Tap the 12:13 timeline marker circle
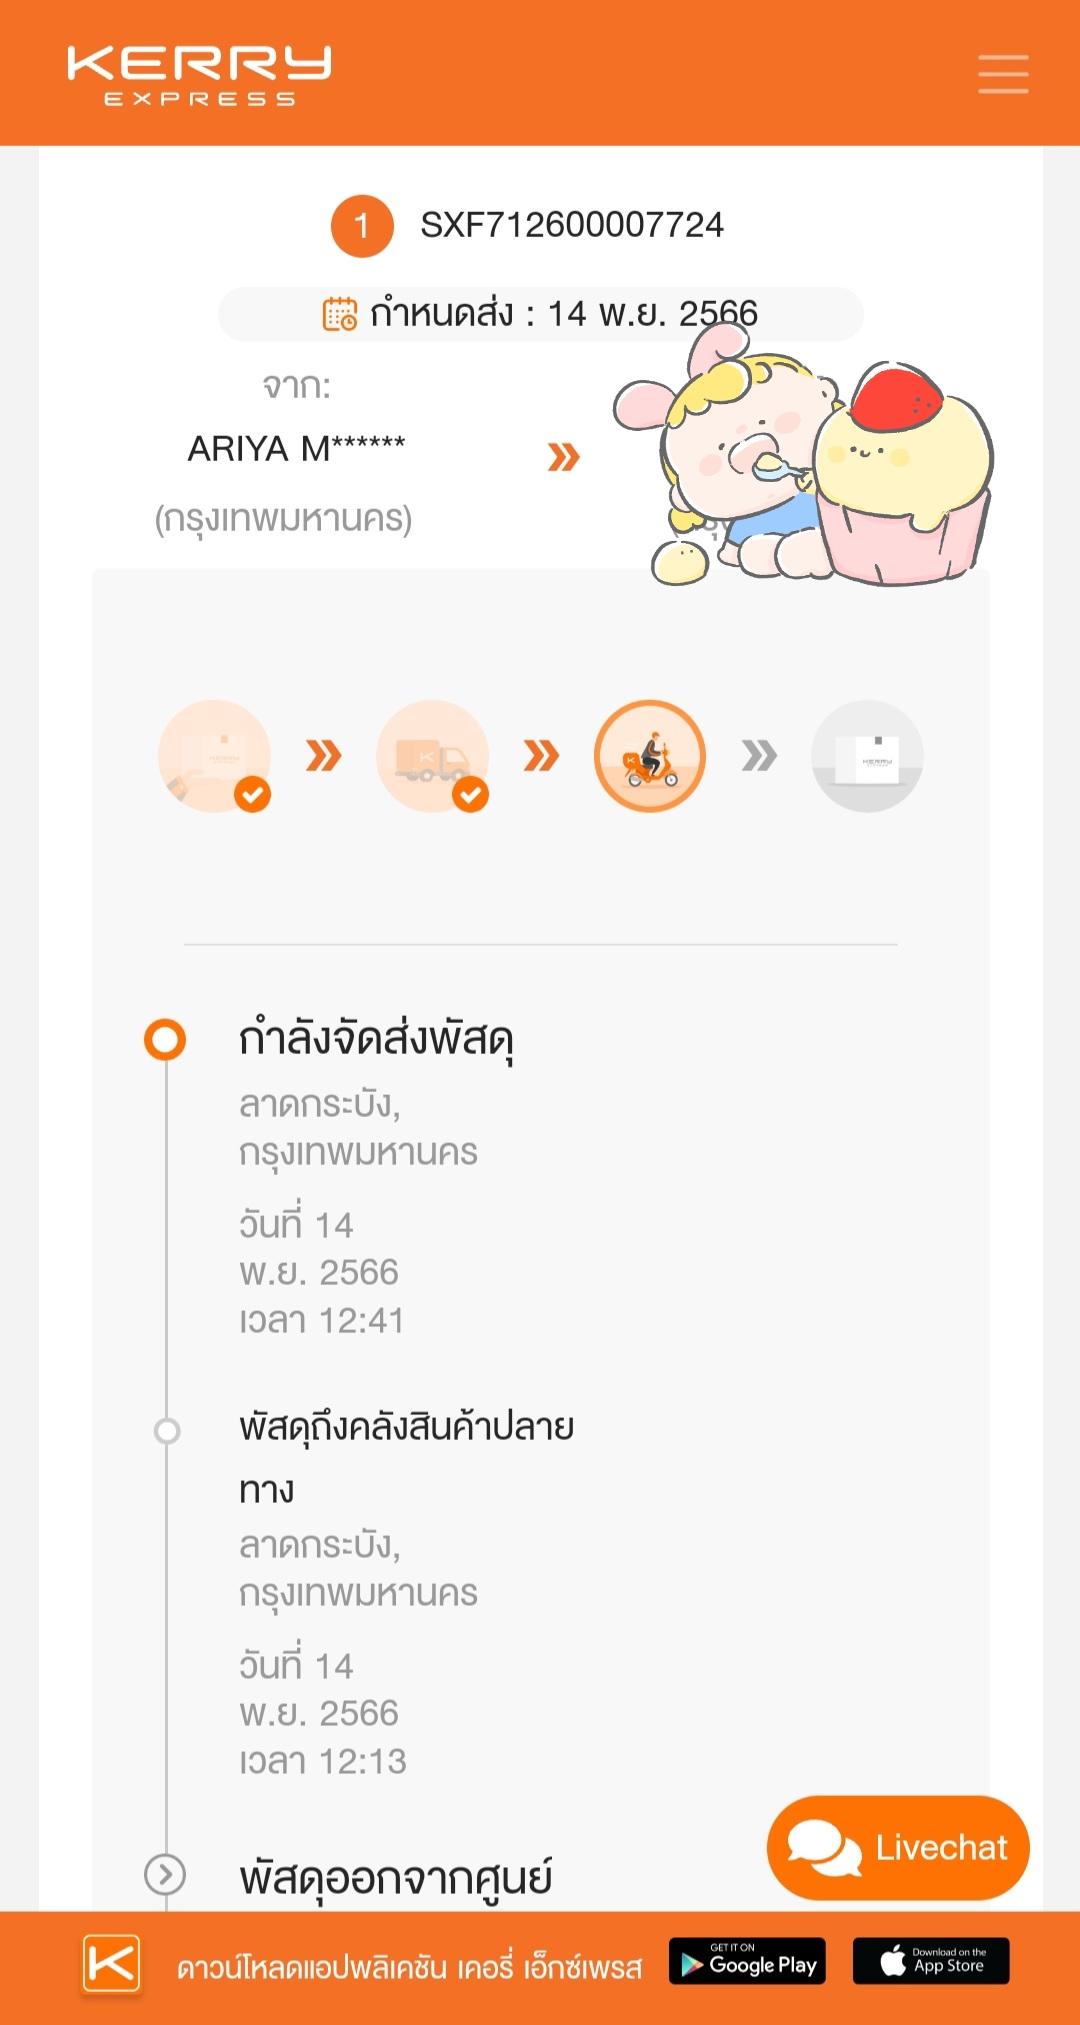The width and height of the screenshot is (1080, 2025). point(167,1431)
